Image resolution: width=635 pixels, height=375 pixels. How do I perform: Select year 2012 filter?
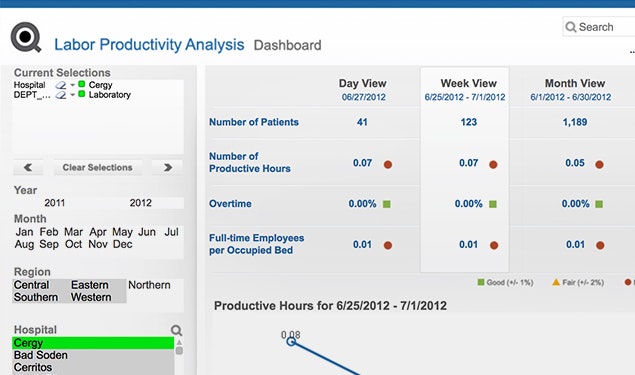click(141, 203)
